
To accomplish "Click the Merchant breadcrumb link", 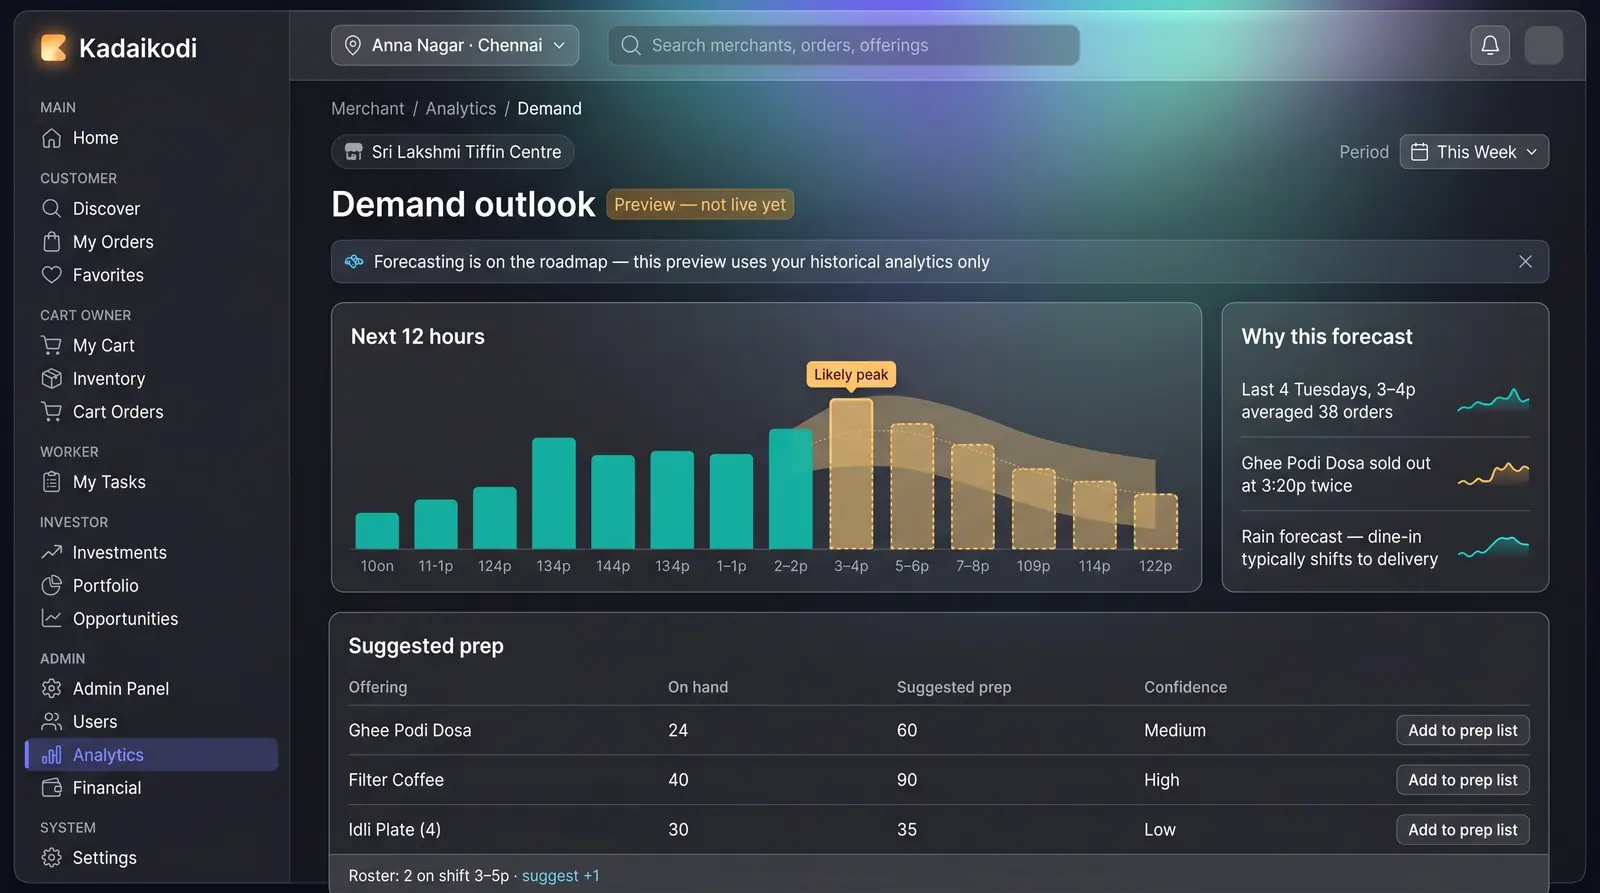I will point(368,108).
